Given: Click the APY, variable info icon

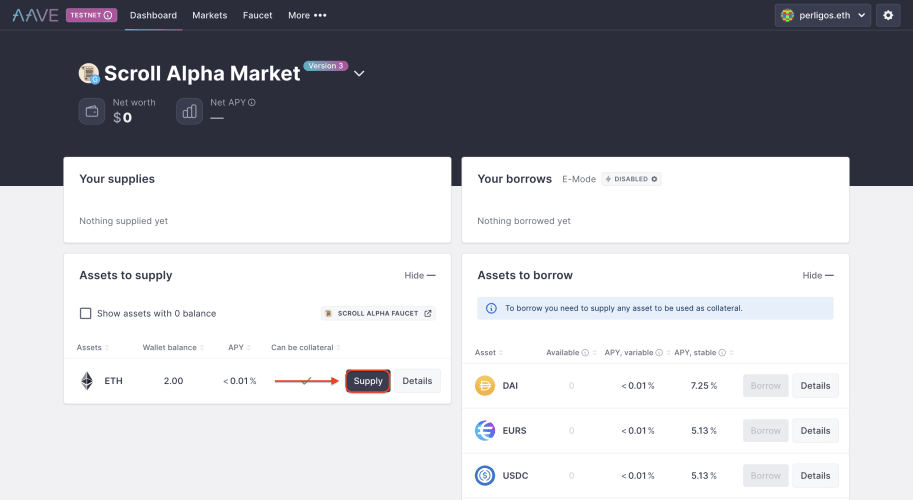Looking at the screenshot, I should [x=659, y=353].
